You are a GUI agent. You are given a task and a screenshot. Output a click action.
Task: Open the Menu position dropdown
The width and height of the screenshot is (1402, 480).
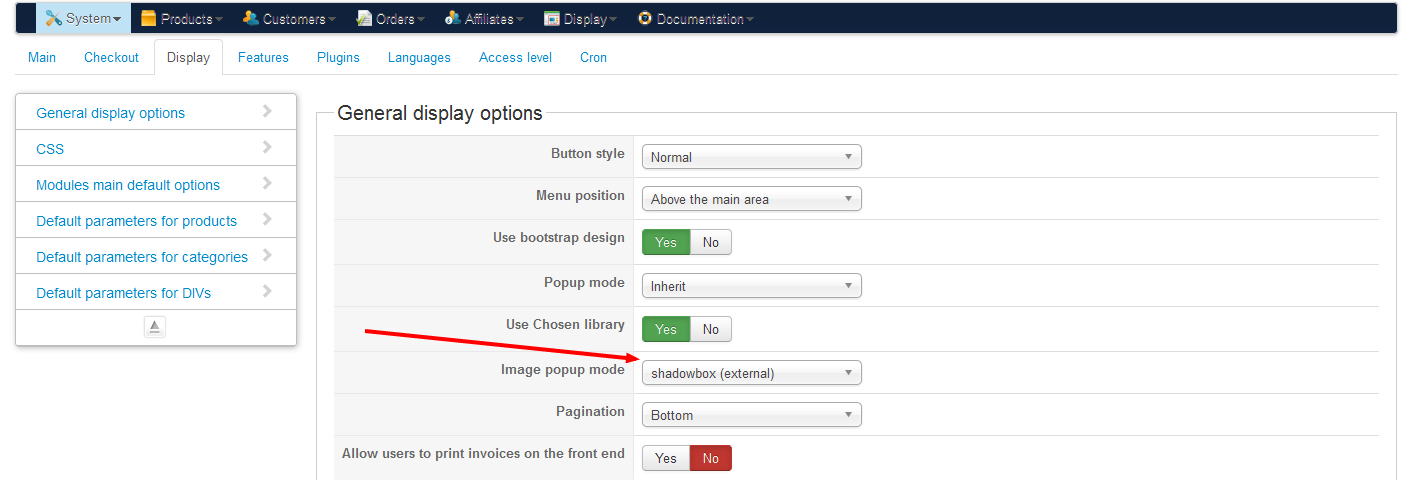pos(751,199)
